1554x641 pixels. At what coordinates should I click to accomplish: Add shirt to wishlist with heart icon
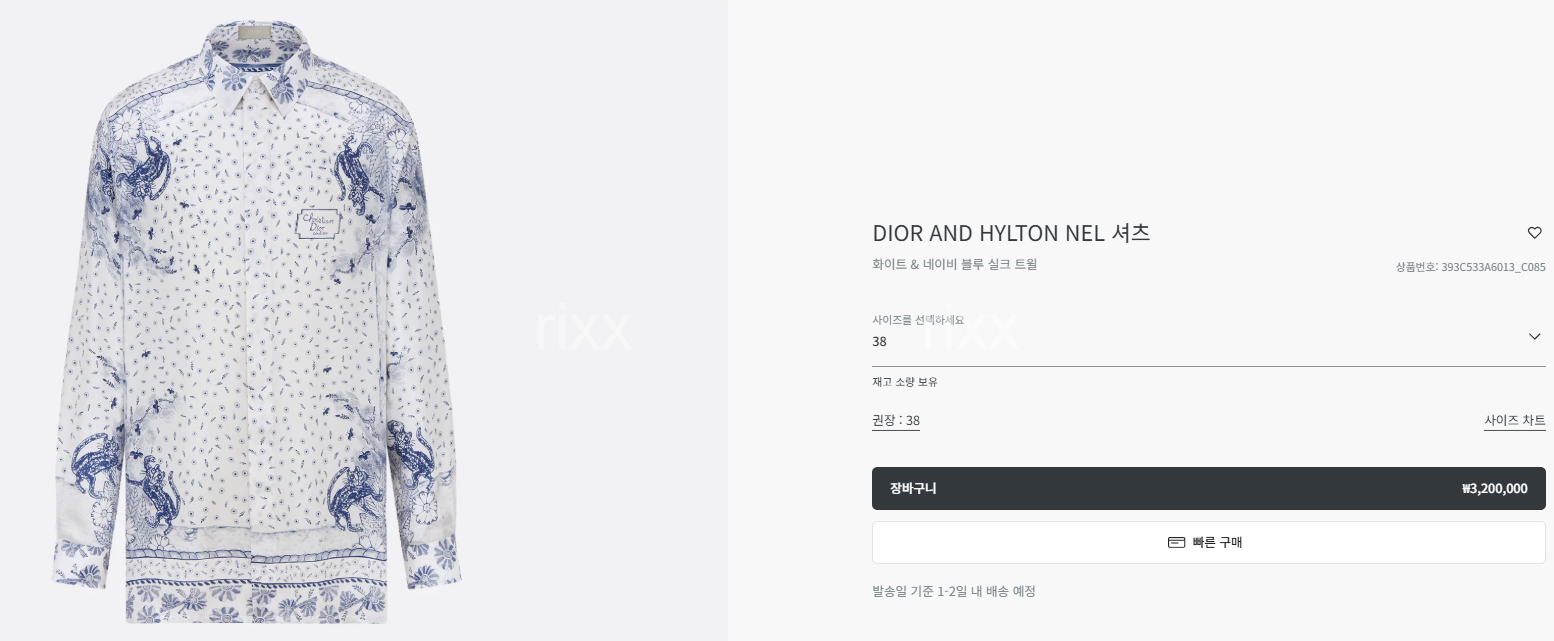[x=1534, y=233]
